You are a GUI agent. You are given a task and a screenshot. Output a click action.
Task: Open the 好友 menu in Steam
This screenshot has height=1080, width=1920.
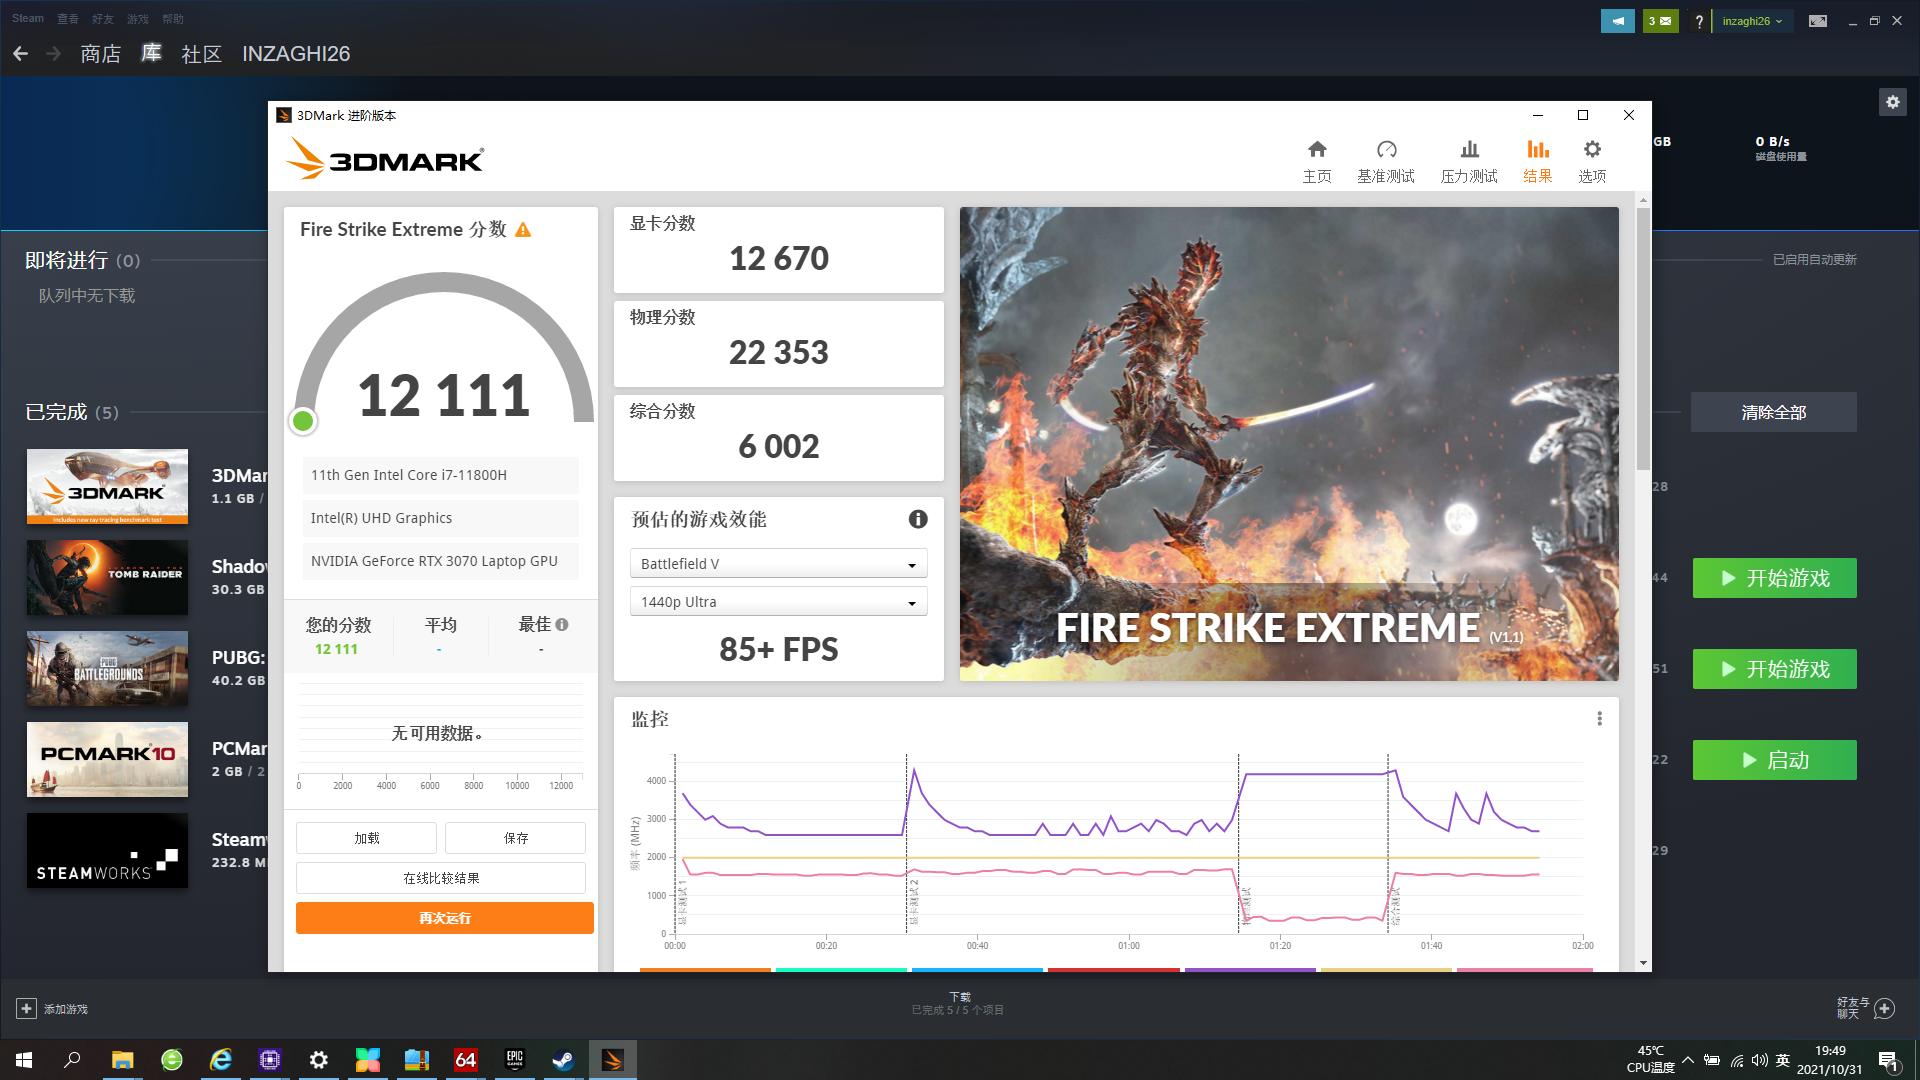click(103, 18)
